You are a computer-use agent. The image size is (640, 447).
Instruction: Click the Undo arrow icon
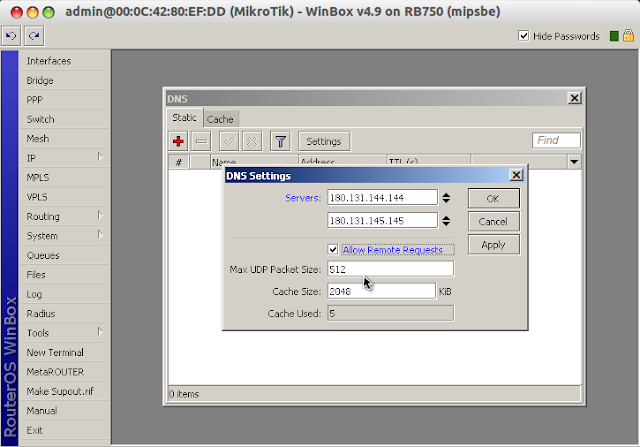(x=11, y=36)
